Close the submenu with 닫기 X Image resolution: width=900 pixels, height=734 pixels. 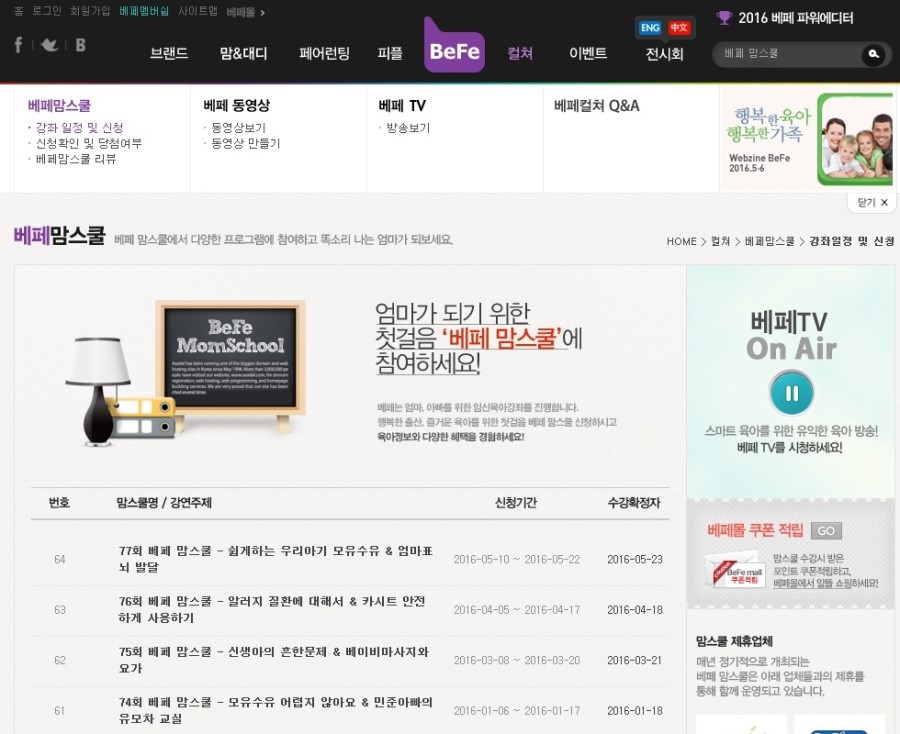pos(872,202)
